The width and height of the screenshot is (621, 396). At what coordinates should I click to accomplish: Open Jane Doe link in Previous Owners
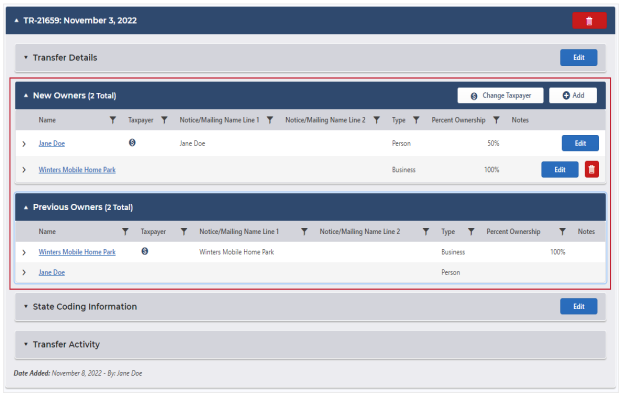tap(51, 272)
